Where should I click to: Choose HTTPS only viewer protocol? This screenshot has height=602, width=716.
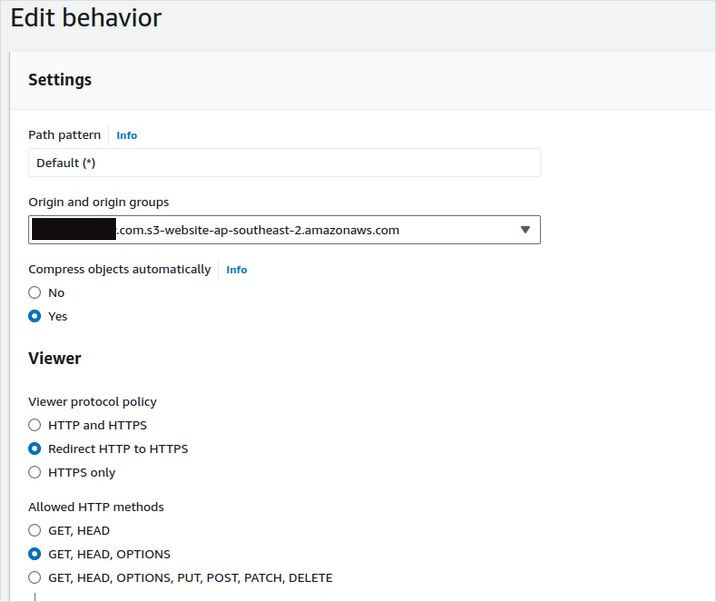pyautogui.click(x=35, y=472)
